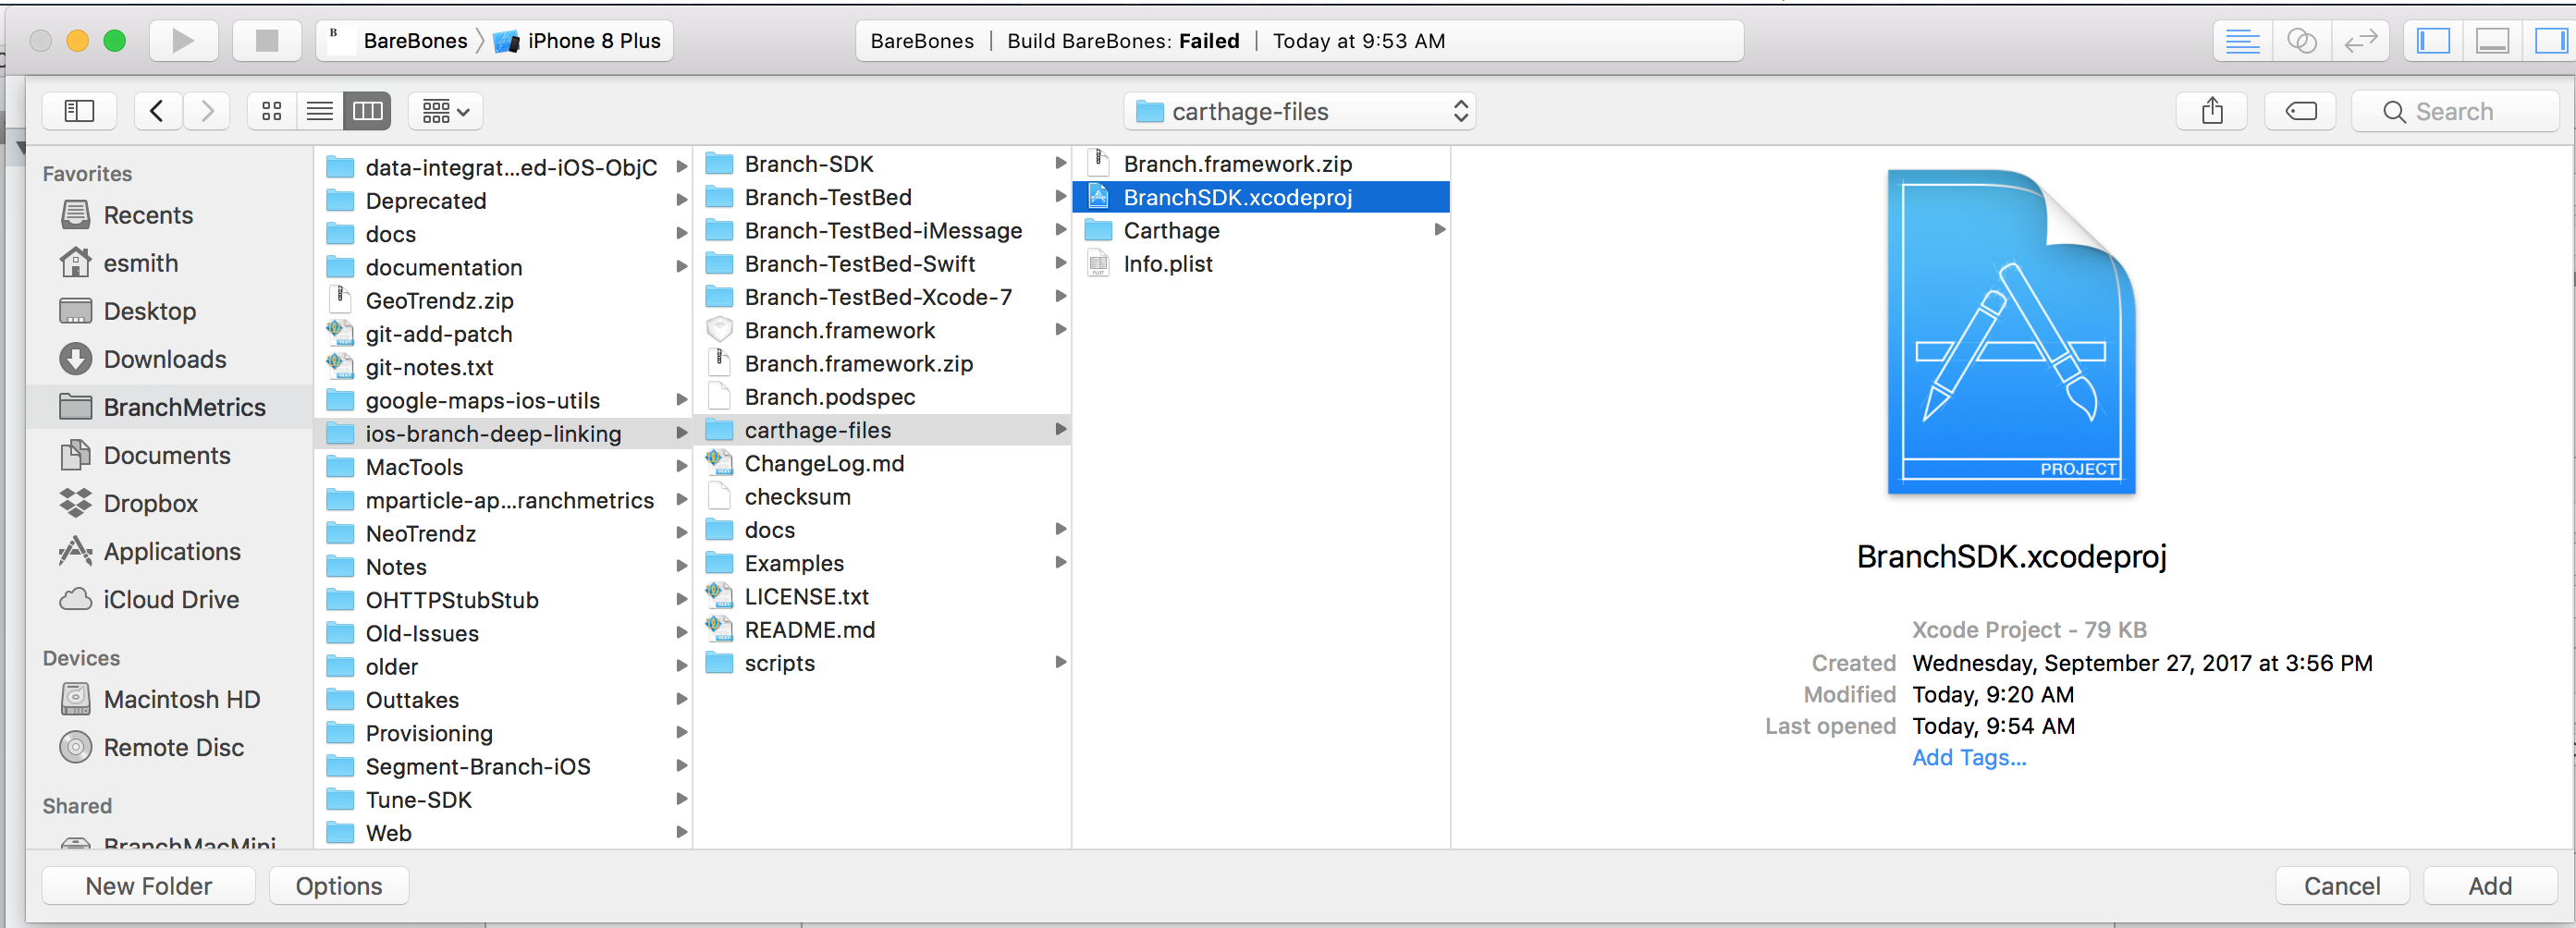Screen dimensions: 2576x928
Task: Expand the Deprecated folder arrow
Action: (682, 200)
